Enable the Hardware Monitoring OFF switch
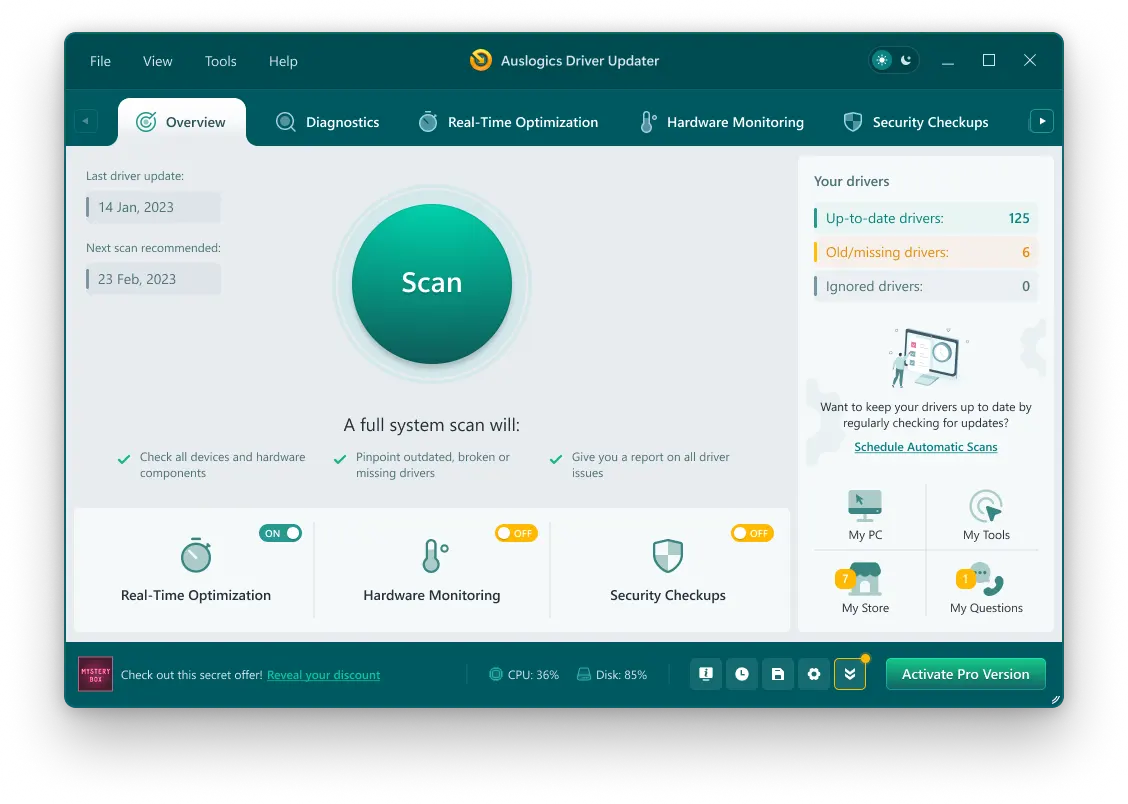 coord(516,533)
